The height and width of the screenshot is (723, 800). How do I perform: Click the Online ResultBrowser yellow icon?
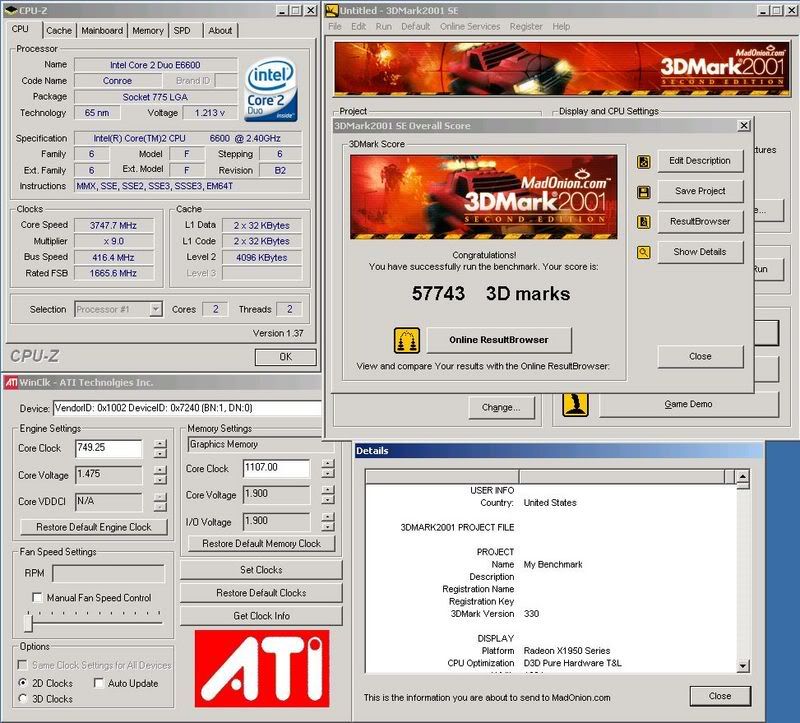407,340
